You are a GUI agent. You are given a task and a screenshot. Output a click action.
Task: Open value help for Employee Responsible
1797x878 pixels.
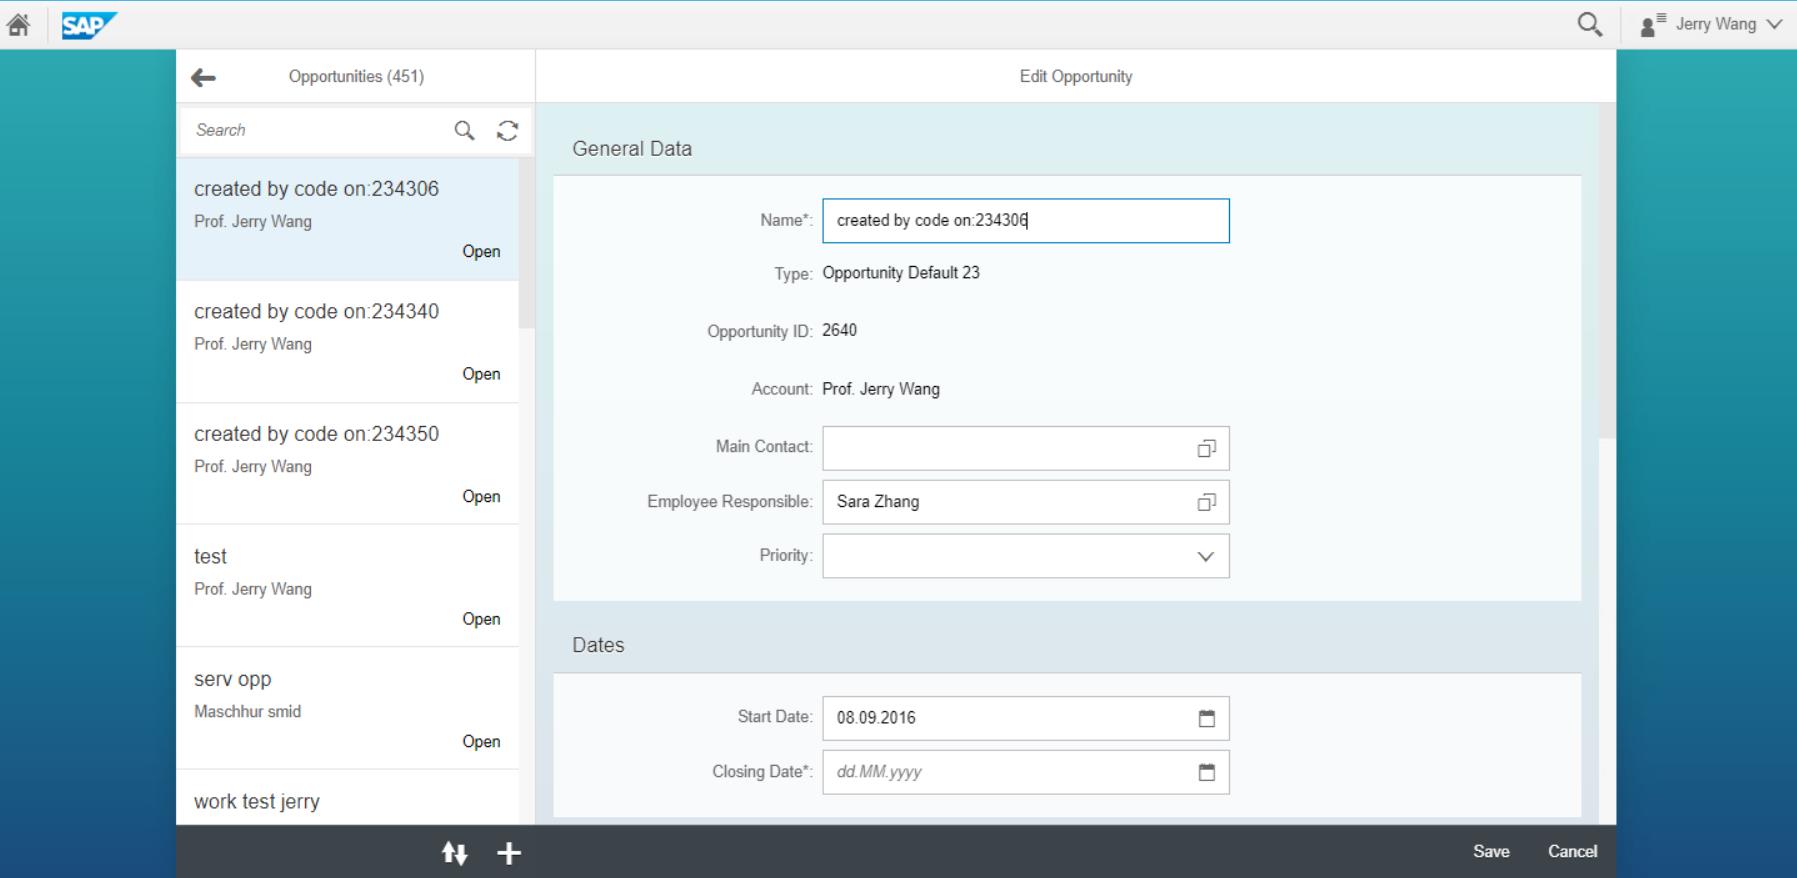pyautogui.click(x=1207, y=502)
